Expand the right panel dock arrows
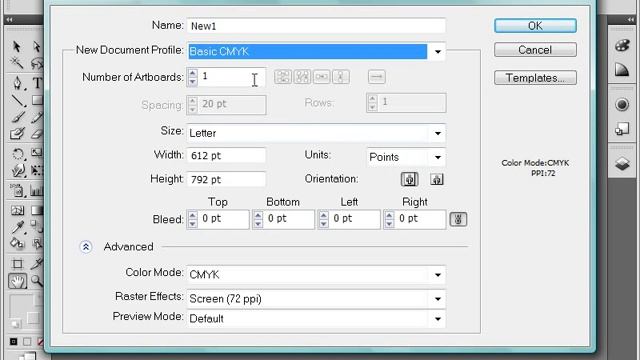The height and width of the screenshot is (360, 640). coord(631,19)
